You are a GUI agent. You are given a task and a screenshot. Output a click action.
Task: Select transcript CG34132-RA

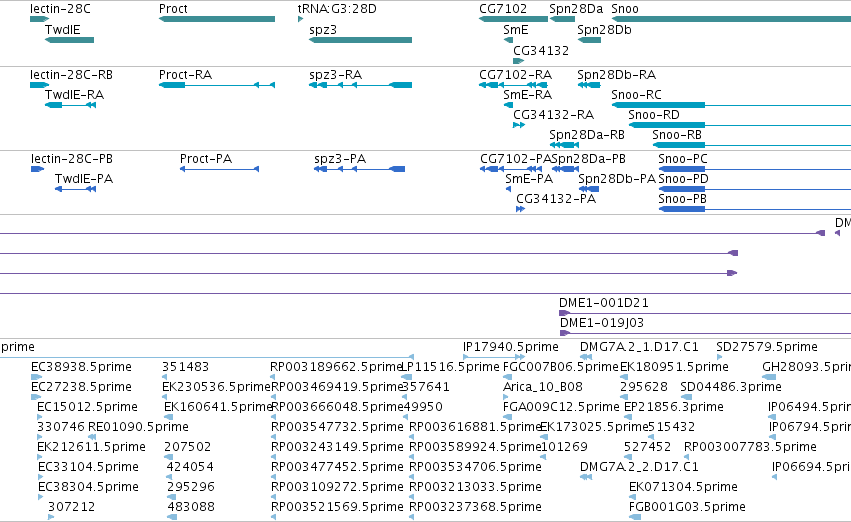coord(554,115)
